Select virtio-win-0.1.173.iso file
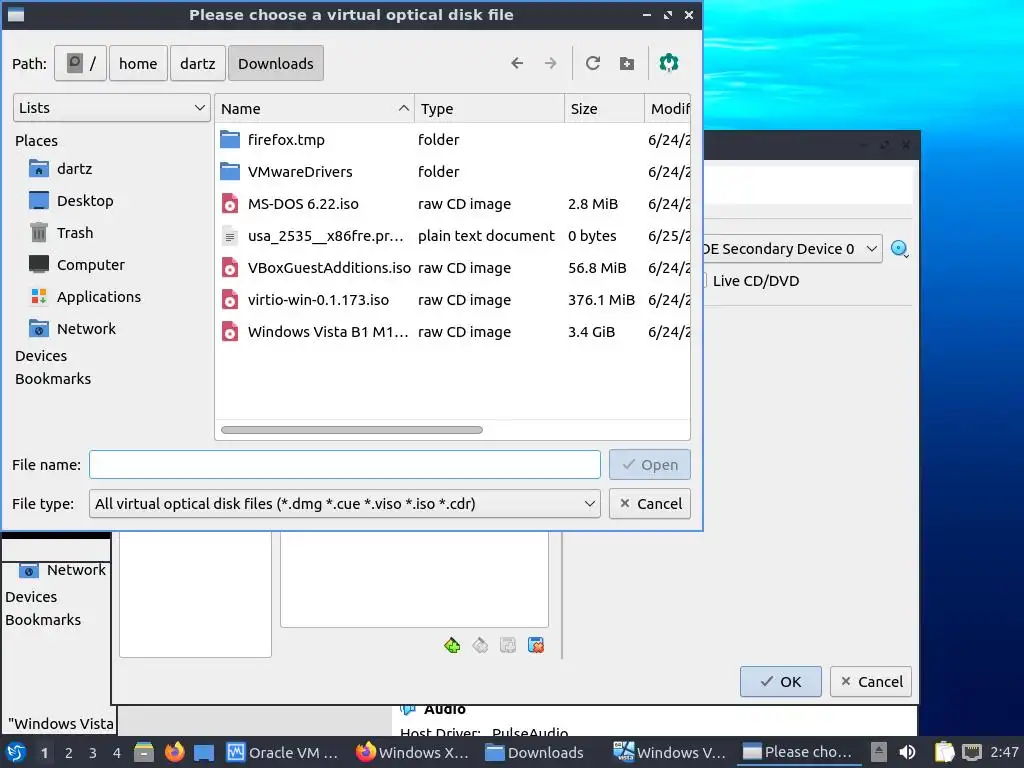 coord(452,300)
